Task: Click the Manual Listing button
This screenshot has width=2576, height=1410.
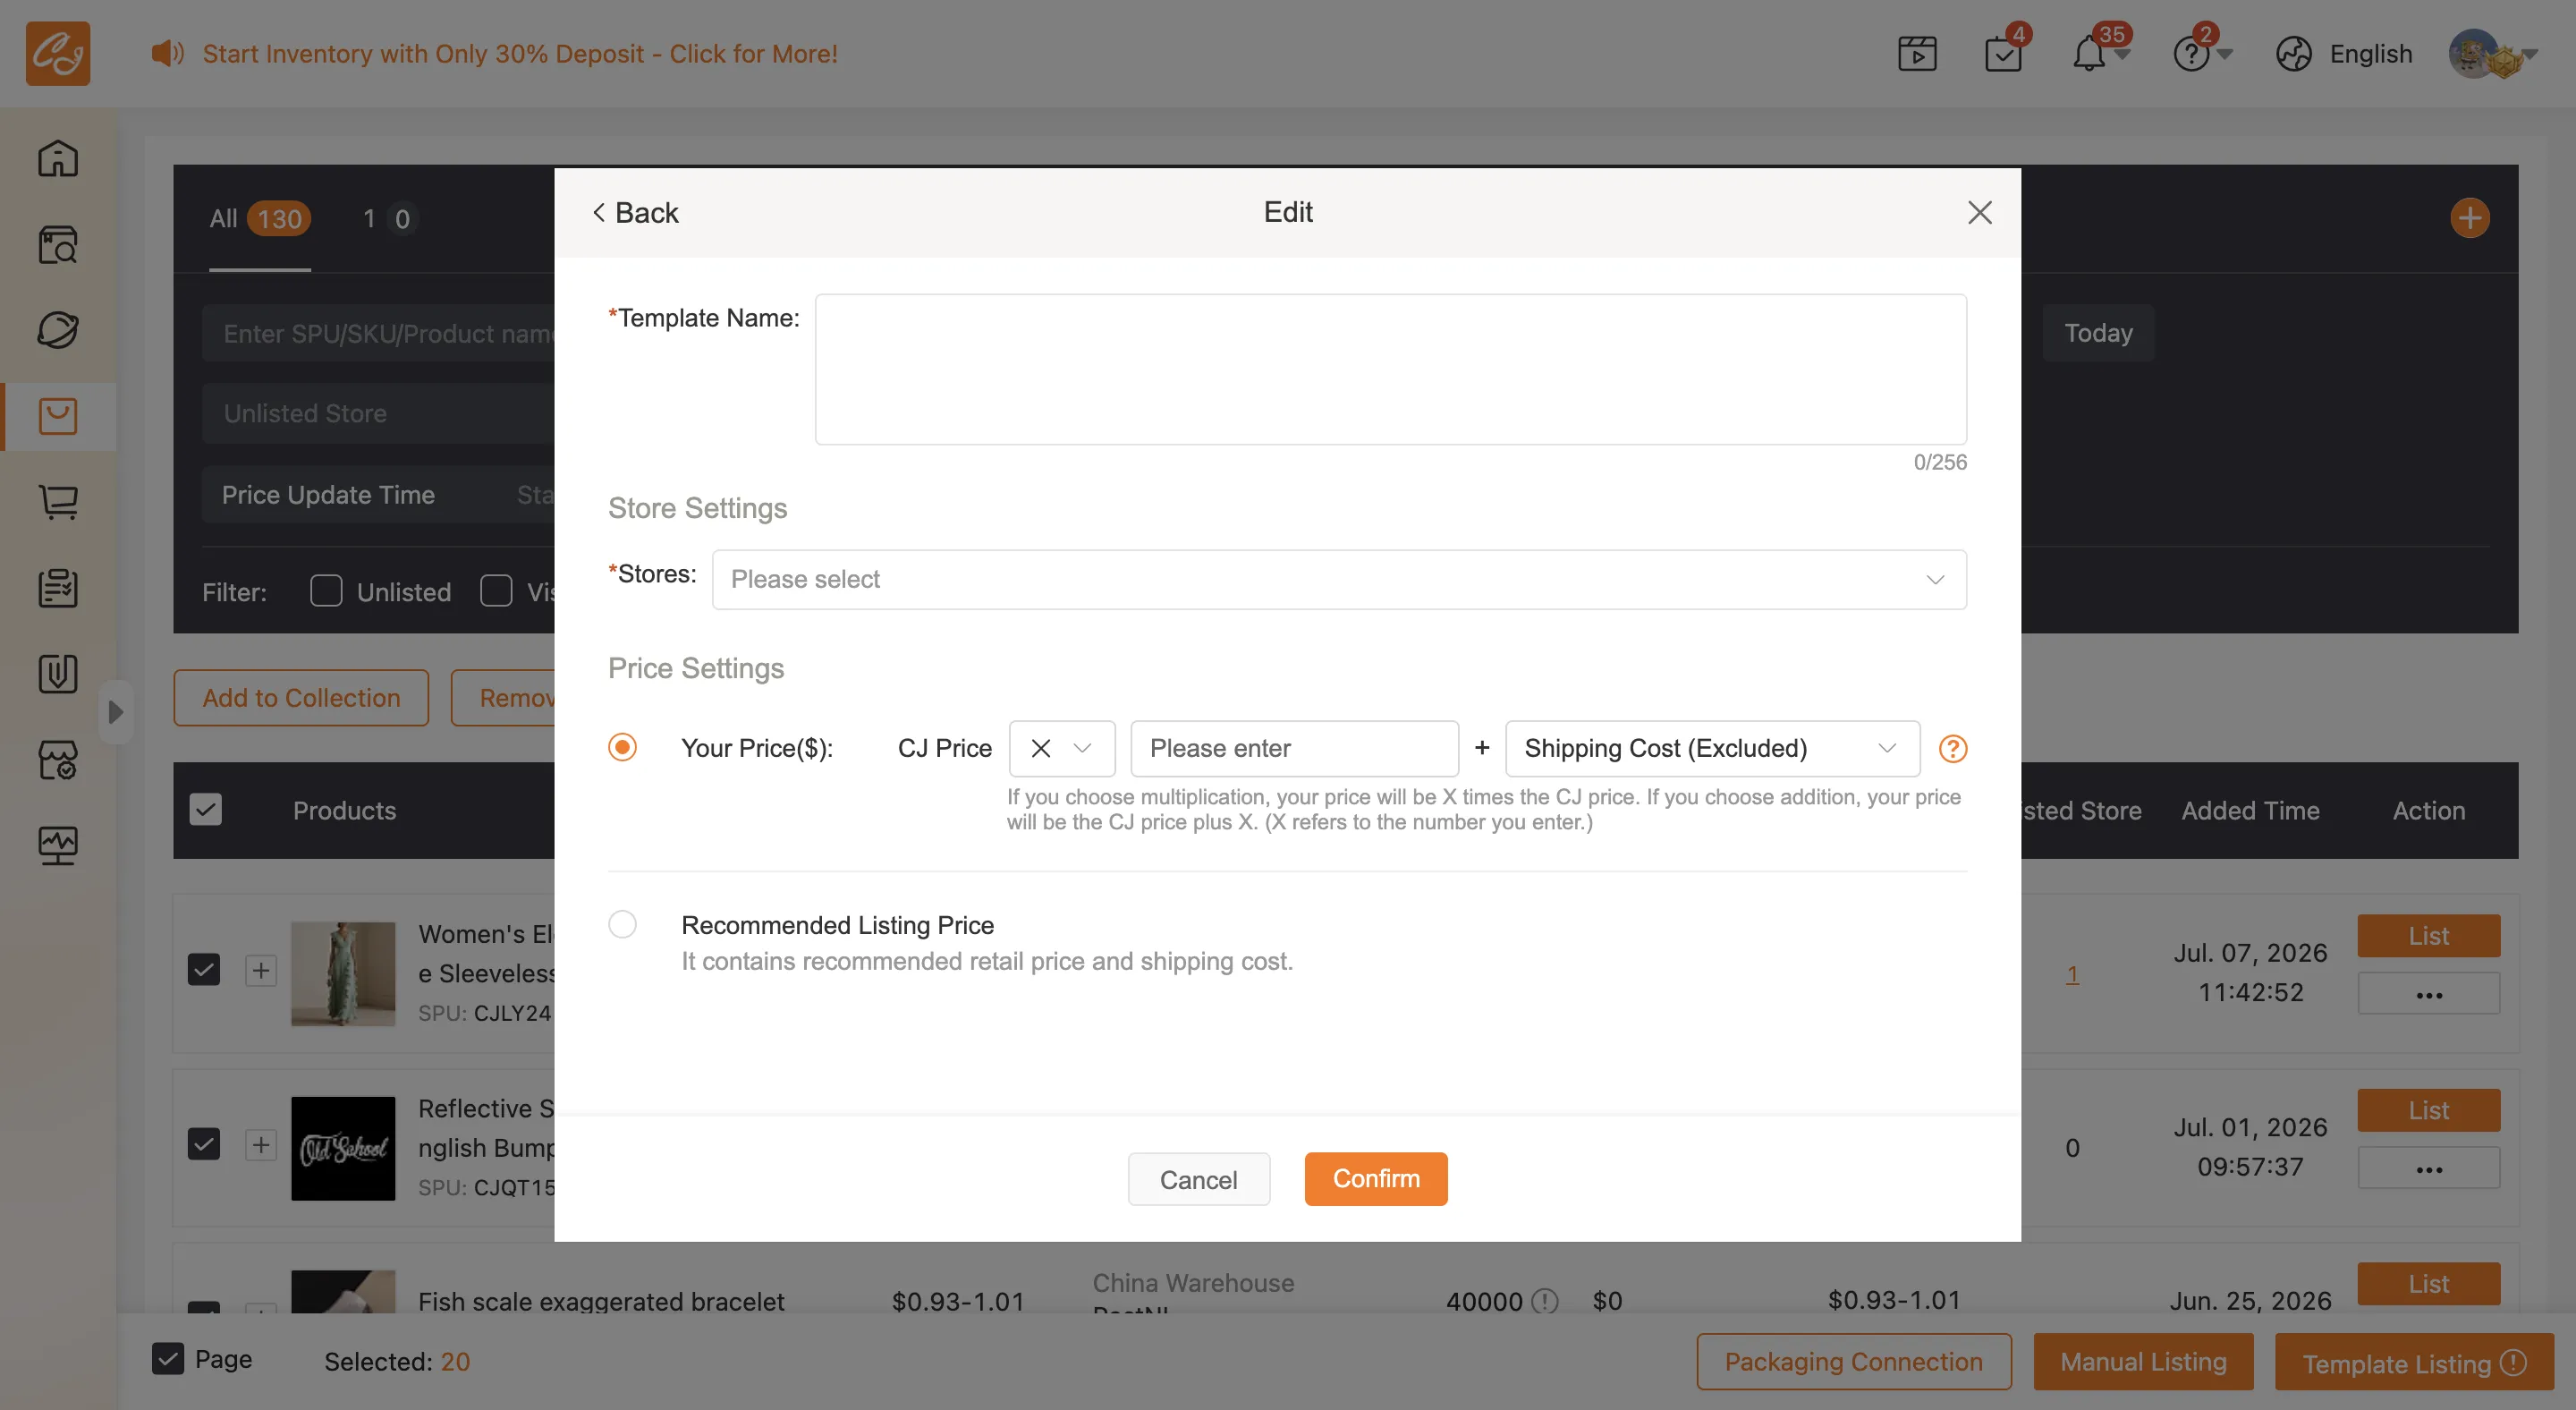Action: 2143,1362
